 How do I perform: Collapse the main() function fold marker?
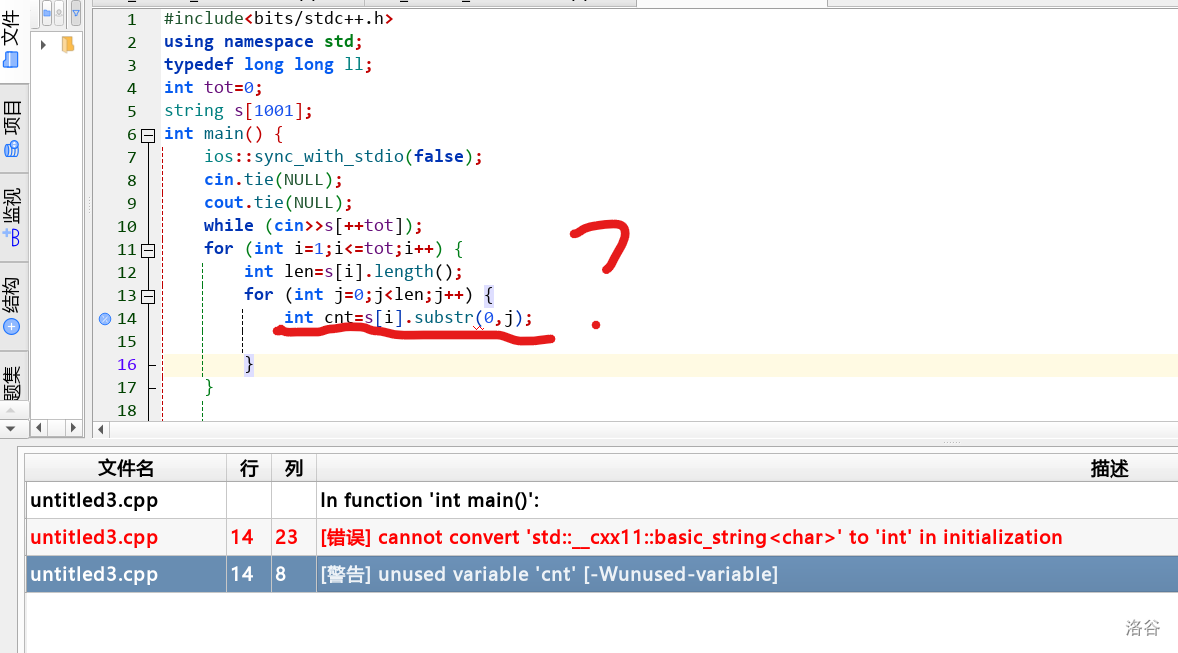click(x=148, y=134)
